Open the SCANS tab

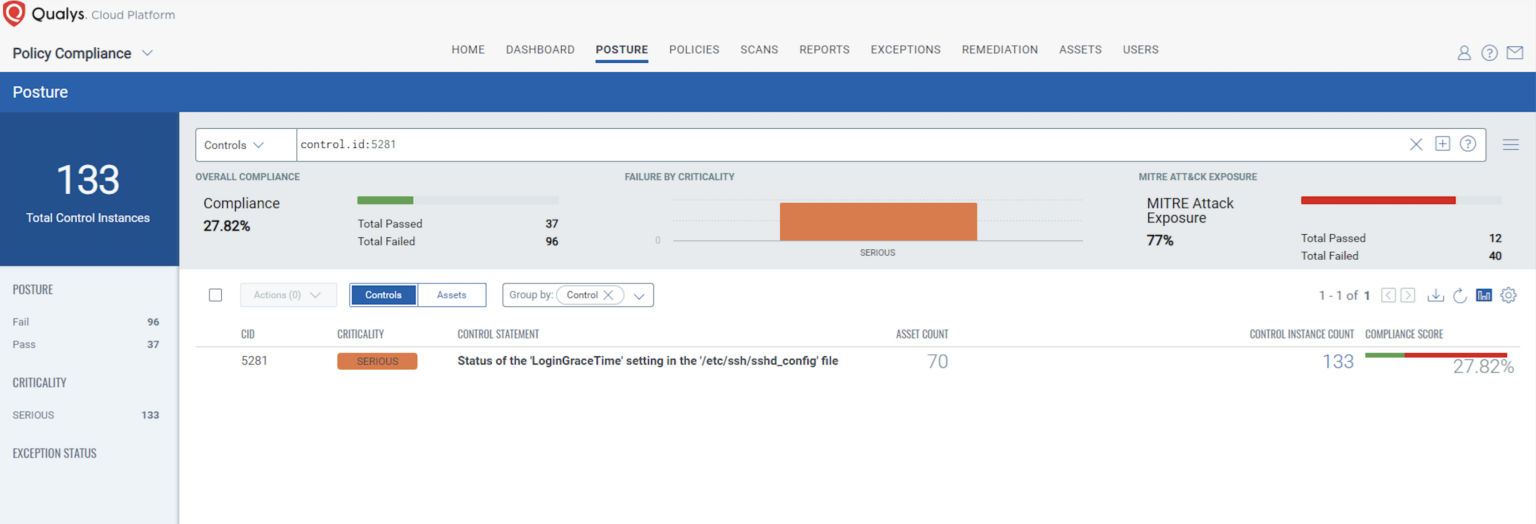[759, 49]
